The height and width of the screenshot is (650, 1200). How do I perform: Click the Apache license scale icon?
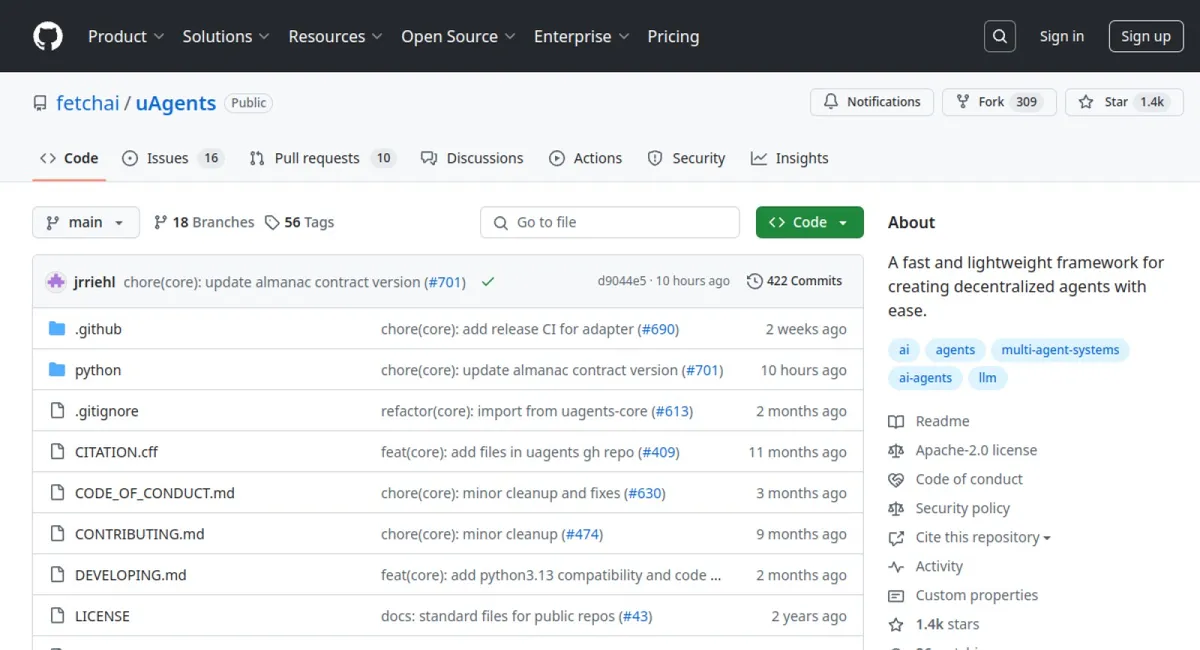pyautogui.click(x=896, y=450)
